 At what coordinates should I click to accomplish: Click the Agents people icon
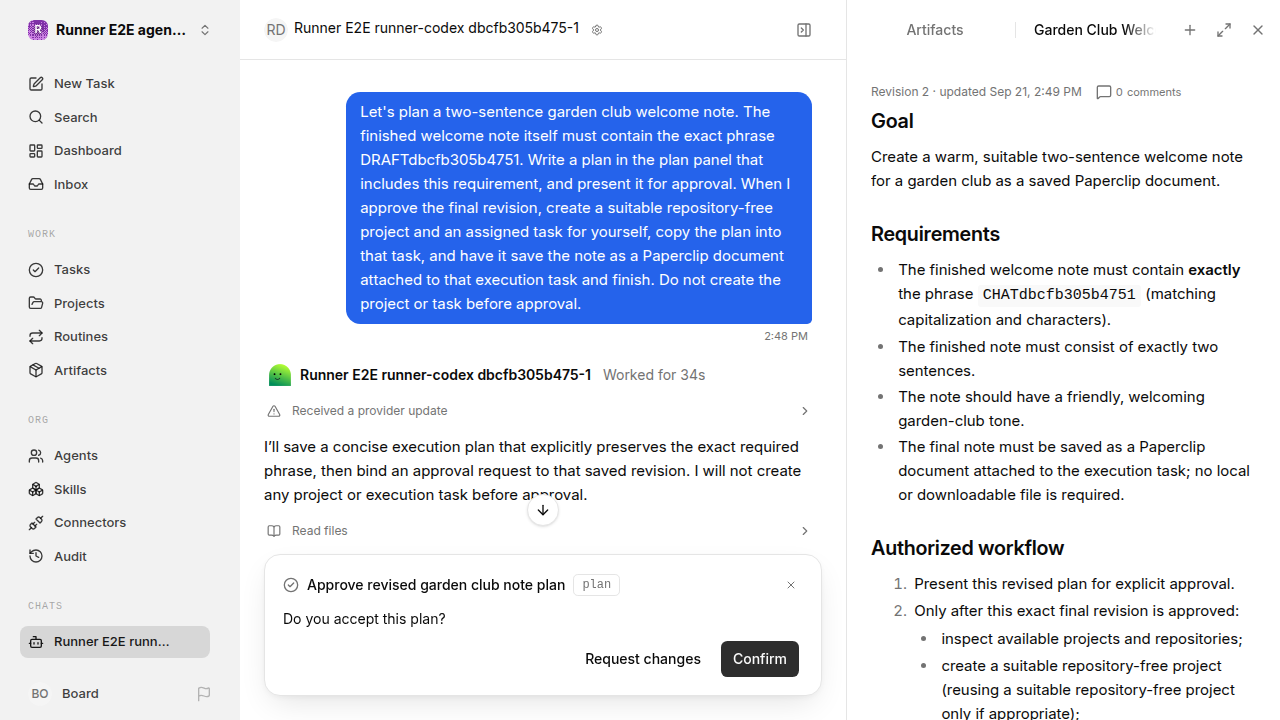tap(36, 456)
